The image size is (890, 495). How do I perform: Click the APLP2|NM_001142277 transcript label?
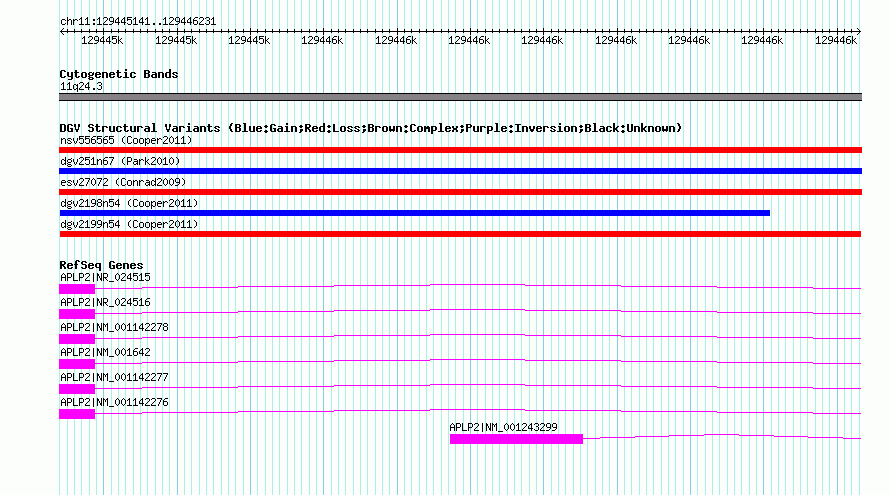114,377
